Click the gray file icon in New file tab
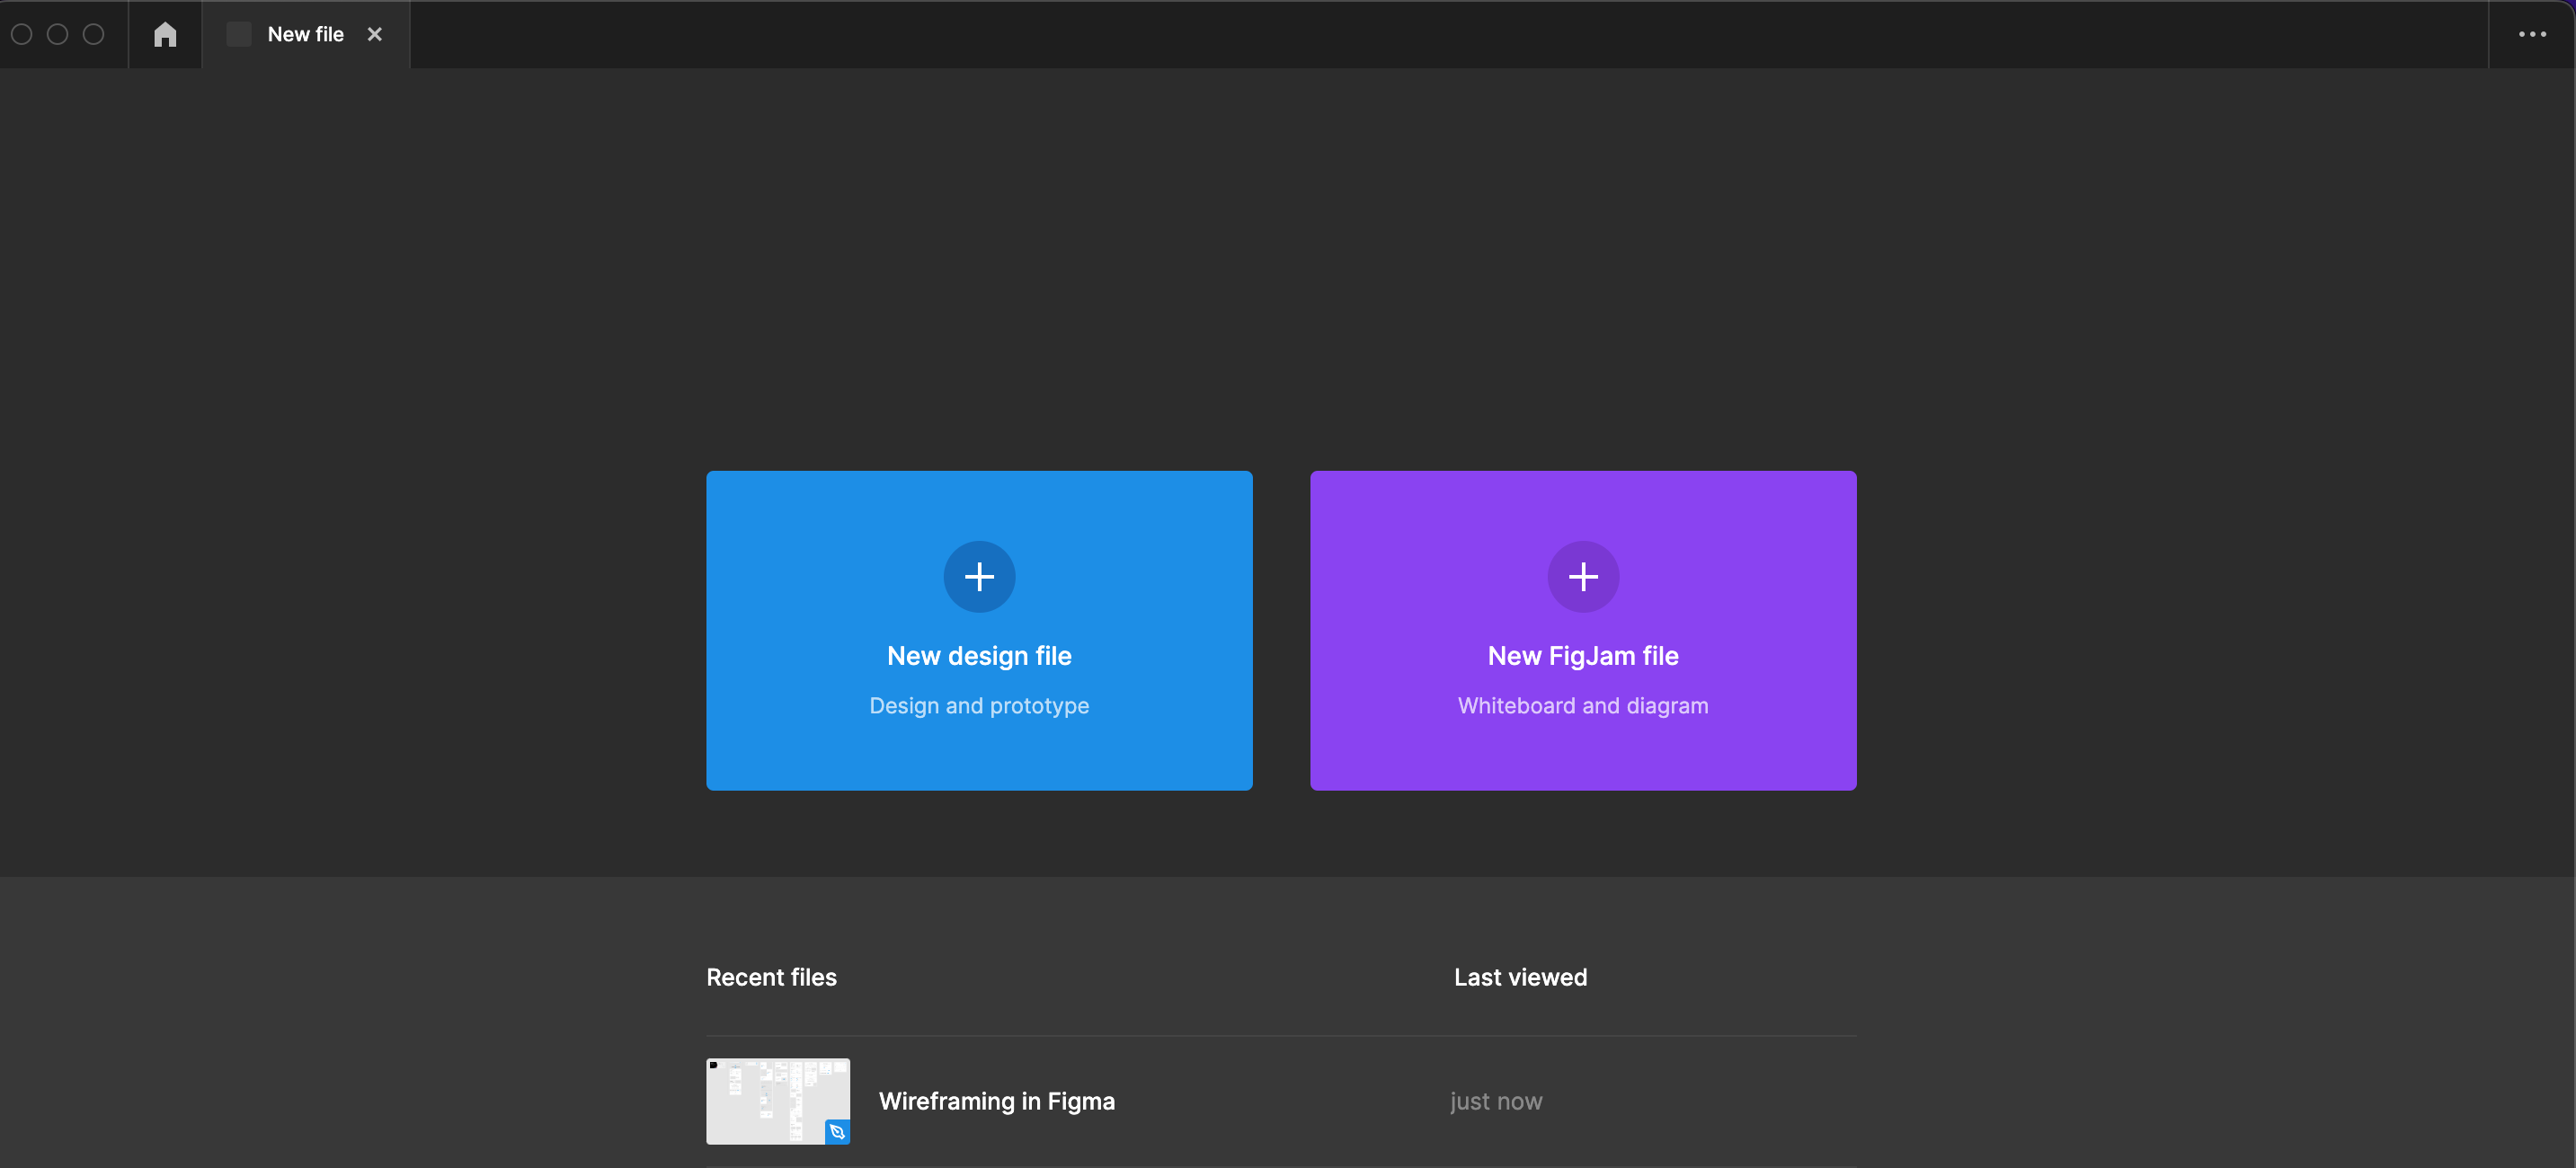 tap(239, 34)
